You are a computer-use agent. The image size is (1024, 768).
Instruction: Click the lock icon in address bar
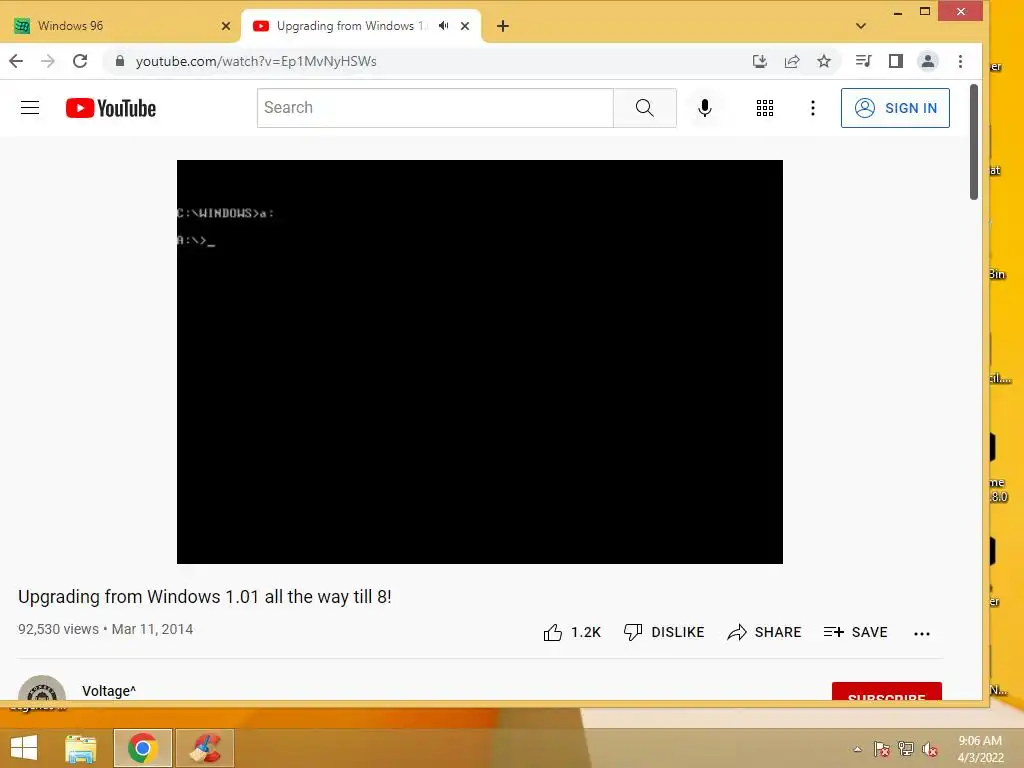(120, 61)
